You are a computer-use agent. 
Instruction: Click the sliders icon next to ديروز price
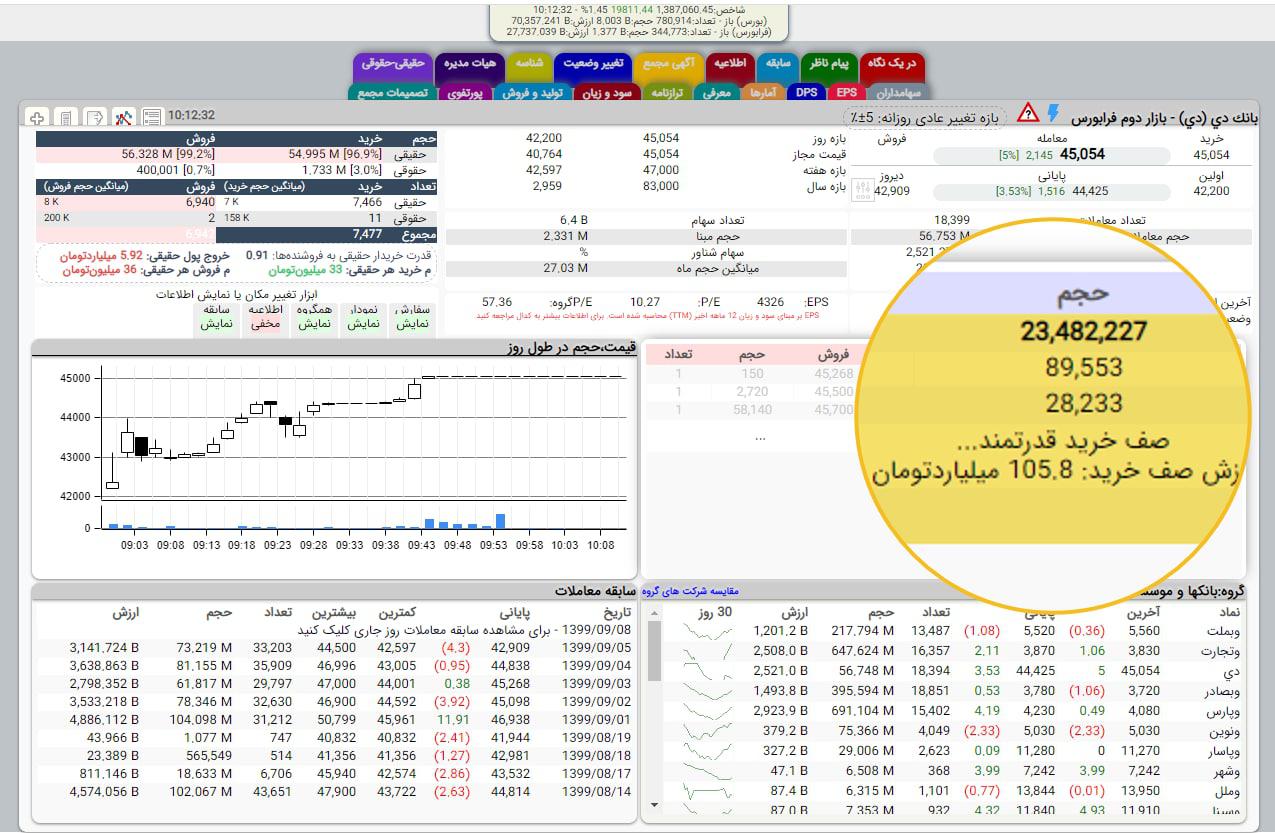click(861, 190)
